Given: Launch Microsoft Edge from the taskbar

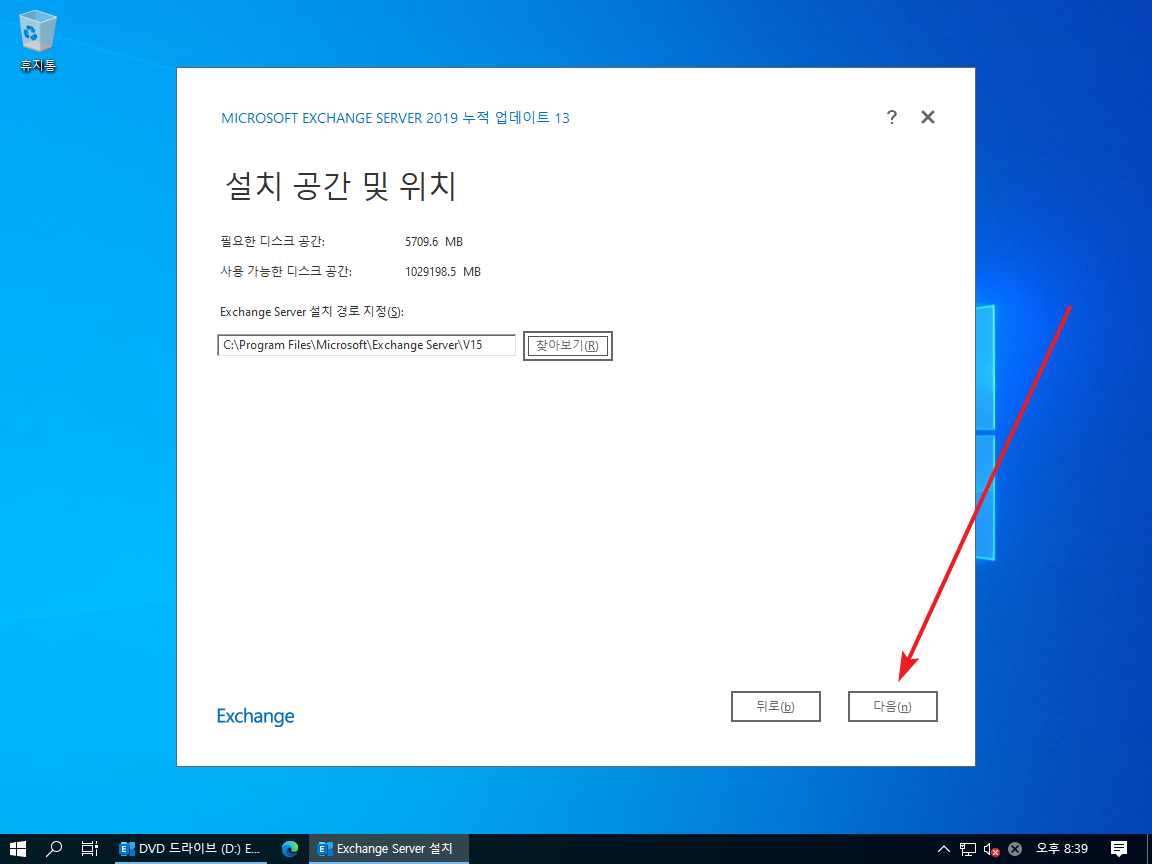Looking at the screenshot, I should coord(290,849).
